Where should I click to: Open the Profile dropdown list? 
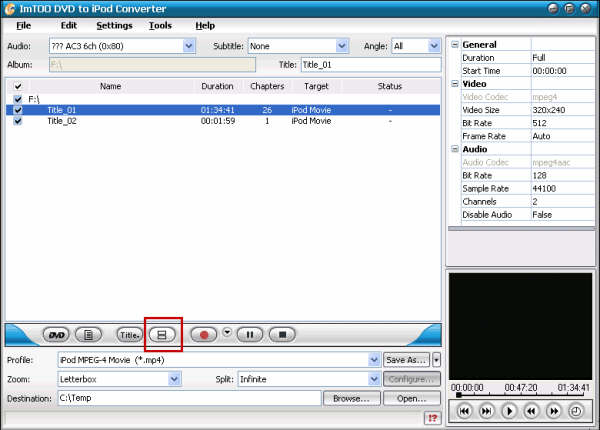coord(374,360)
